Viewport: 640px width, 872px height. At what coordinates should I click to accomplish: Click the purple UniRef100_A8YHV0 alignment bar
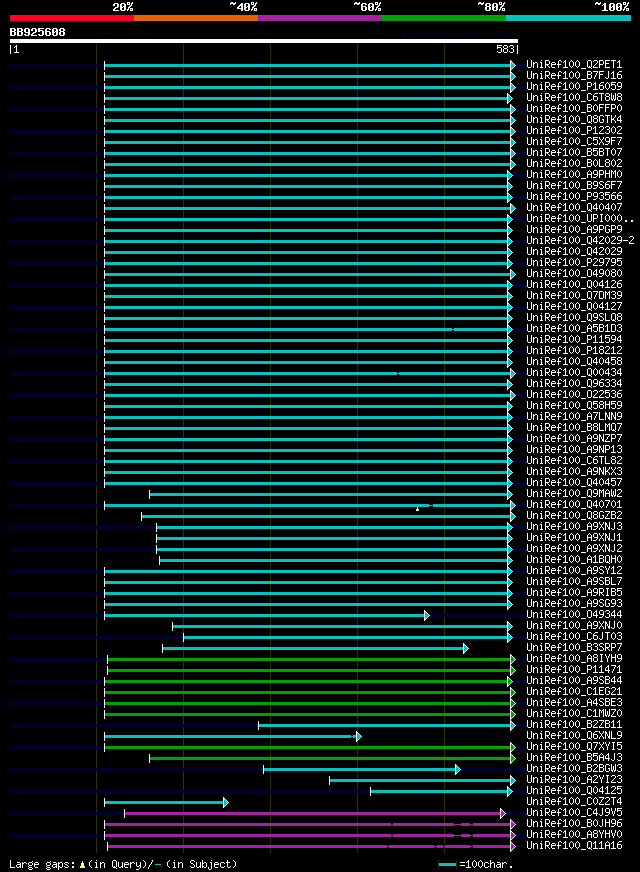click(310, 836)
